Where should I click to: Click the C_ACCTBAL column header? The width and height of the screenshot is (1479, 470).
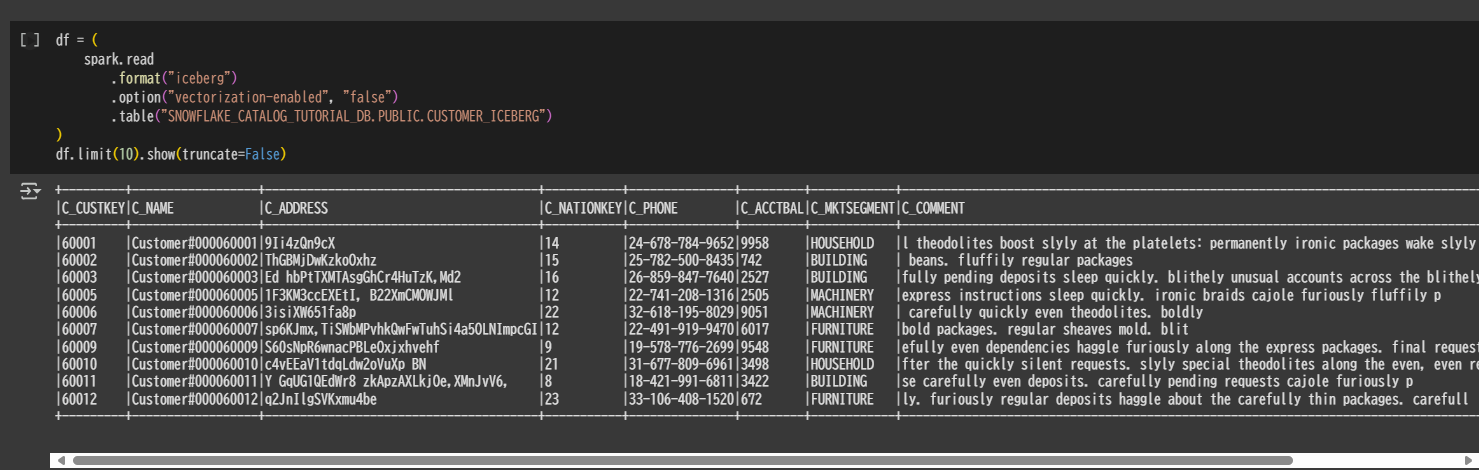click(x=771, y=208)
